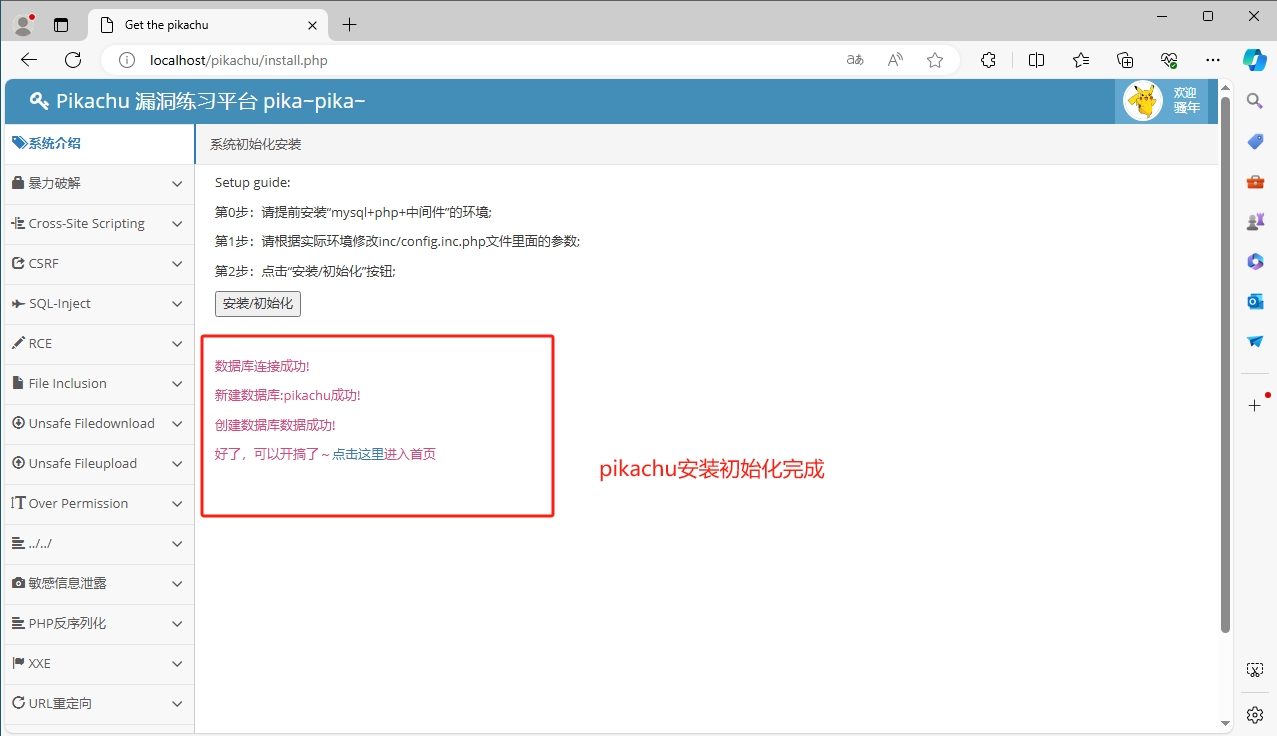The image size is (1277, 736).
Task: Open XXE menu item
Action: [x=100, y=664]
